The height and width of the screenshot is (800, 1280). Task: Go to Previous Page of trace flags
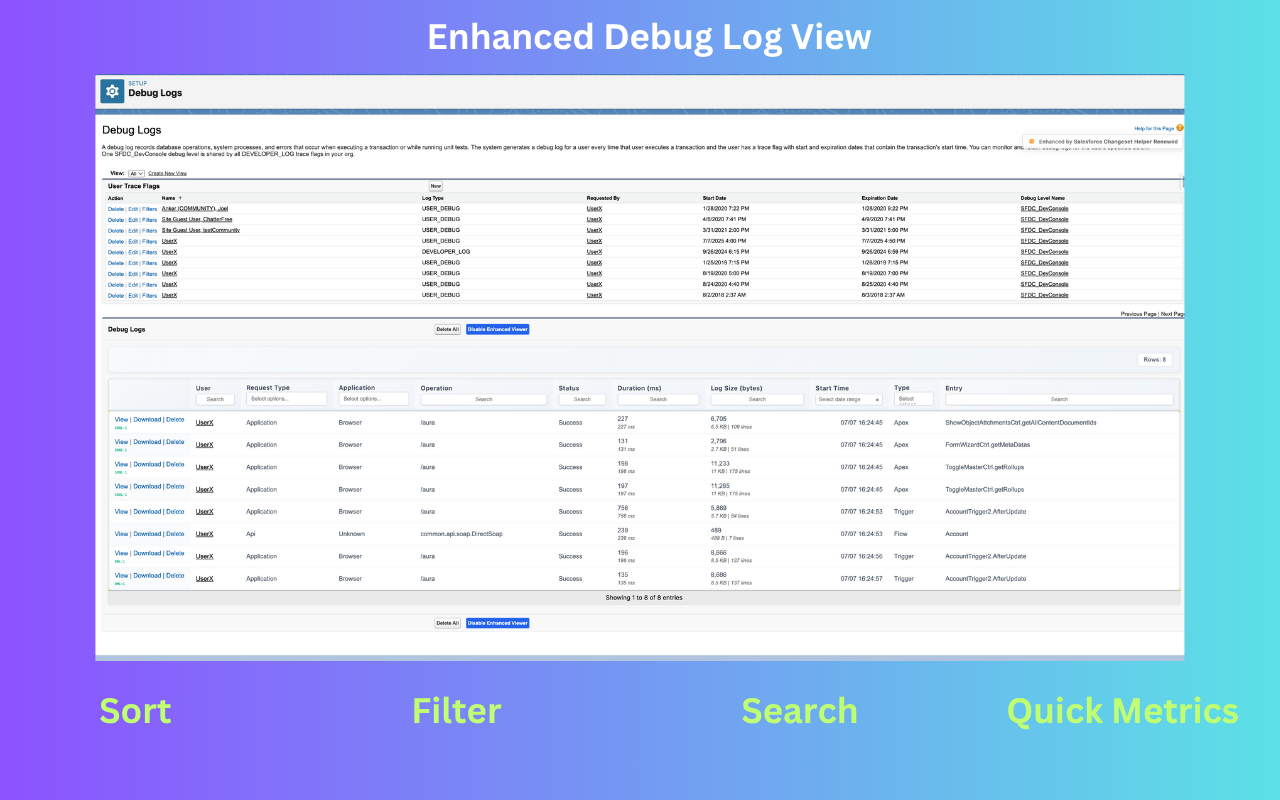pos(1138,314)
